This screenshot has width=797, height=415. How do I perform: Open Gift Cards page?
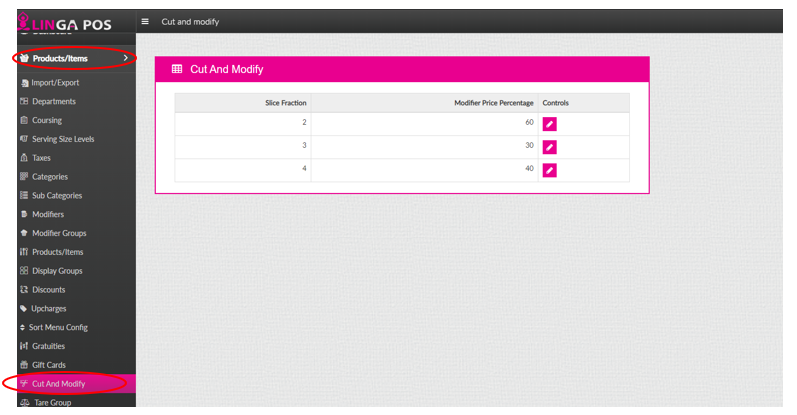tap(49, 365)
